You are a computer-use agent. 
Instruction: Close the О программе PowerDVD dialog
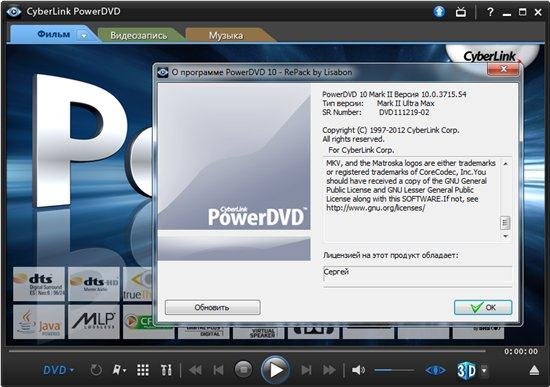[503, 69]
